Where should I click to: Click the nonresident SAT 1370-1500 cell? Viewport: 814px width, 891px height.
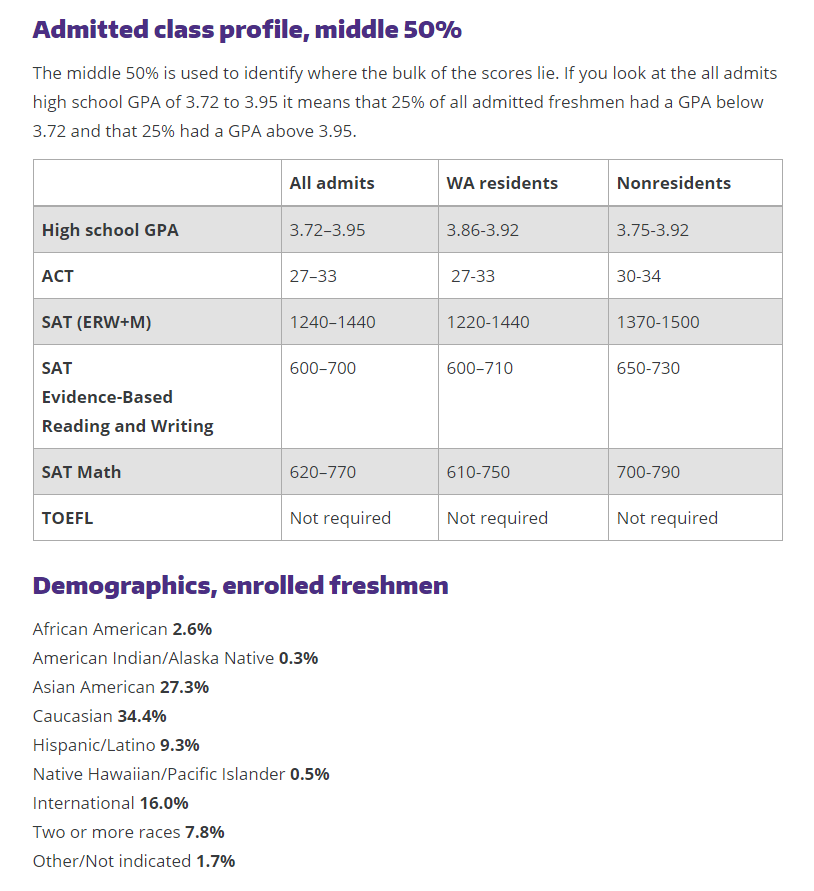[x=658, y=322]
